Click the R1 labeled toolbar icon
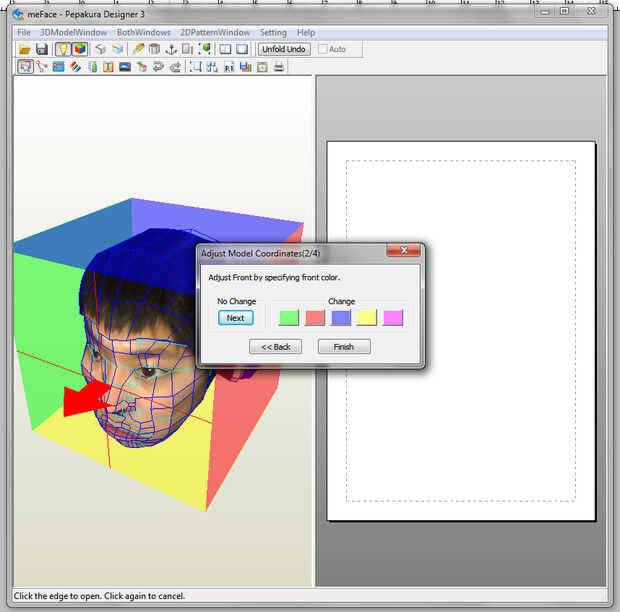The image size is (620, 612). [x=229, y=67]
